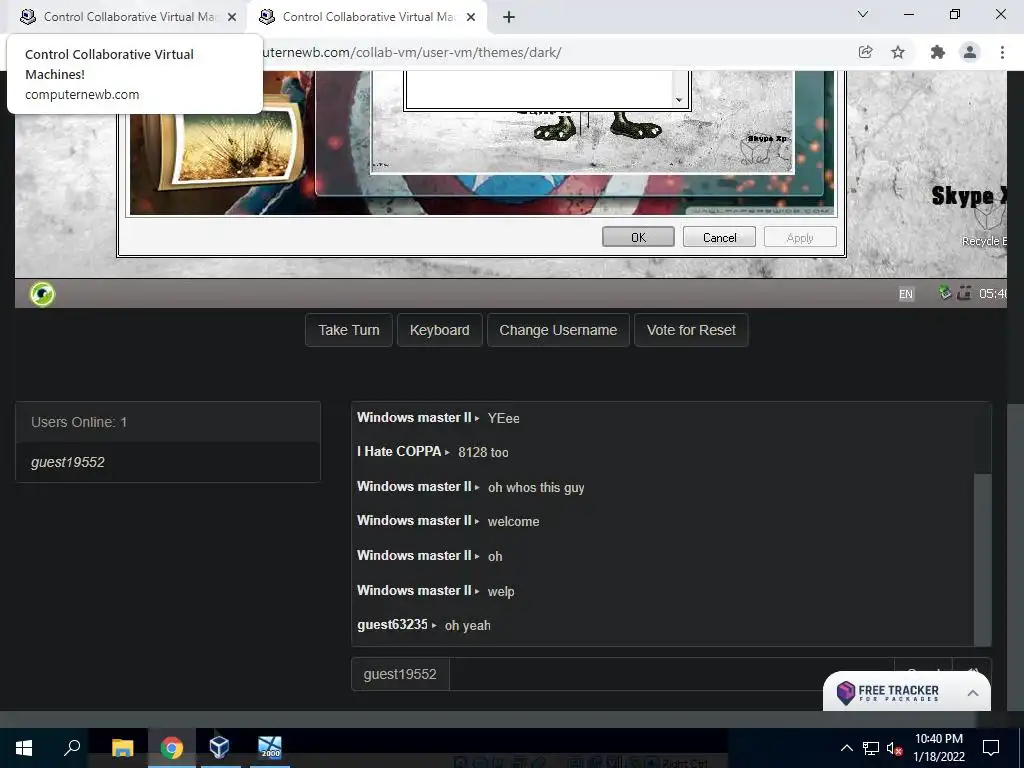
Task: Click the host network tray icon
Action: [871, 748]
